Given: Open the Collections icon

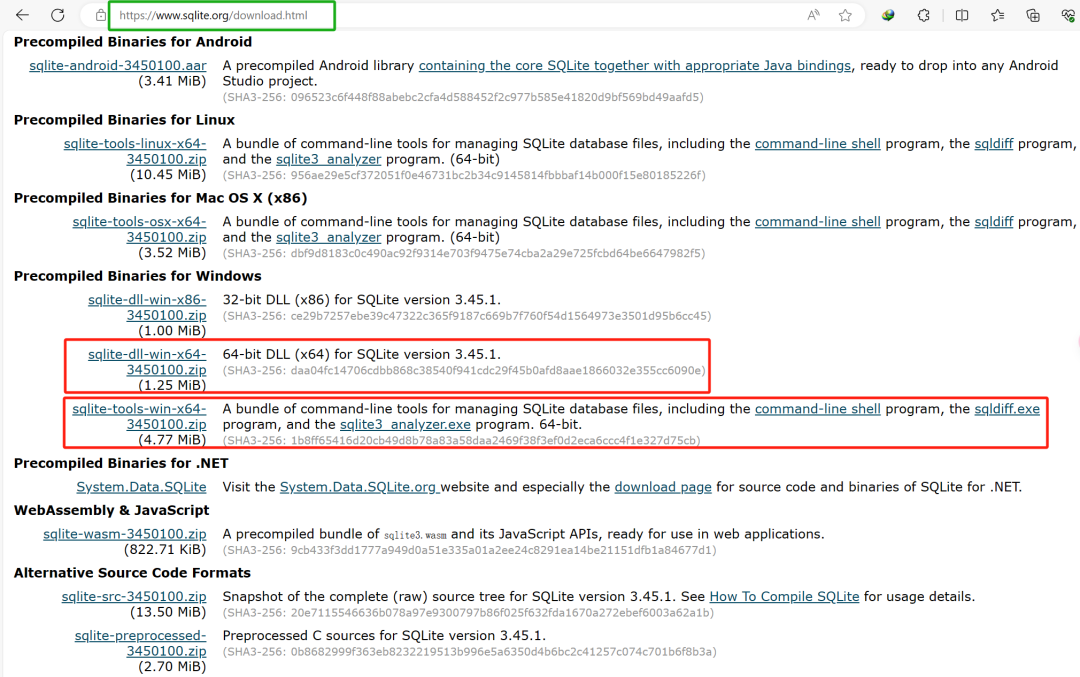Looking at the screenshot, I should pyautogui.click(x=1032, y=15).
